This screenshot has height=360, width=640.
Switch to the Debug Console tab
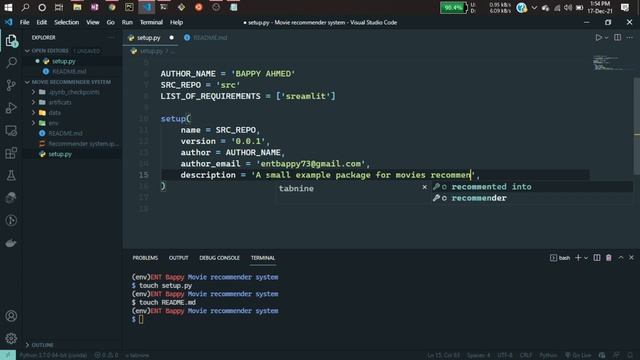pyautogui.click(x=219, y=258)
